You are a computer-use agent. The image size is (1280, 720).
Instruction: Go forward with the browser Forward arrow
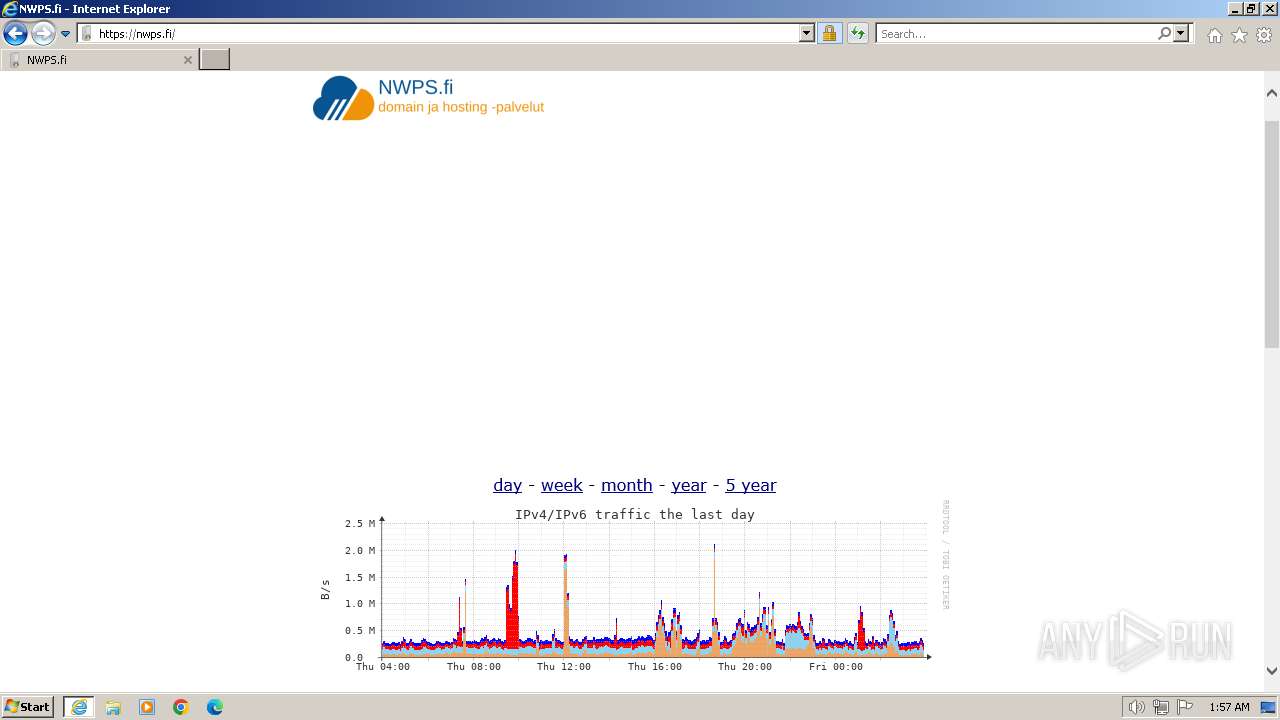click(43, 34)
